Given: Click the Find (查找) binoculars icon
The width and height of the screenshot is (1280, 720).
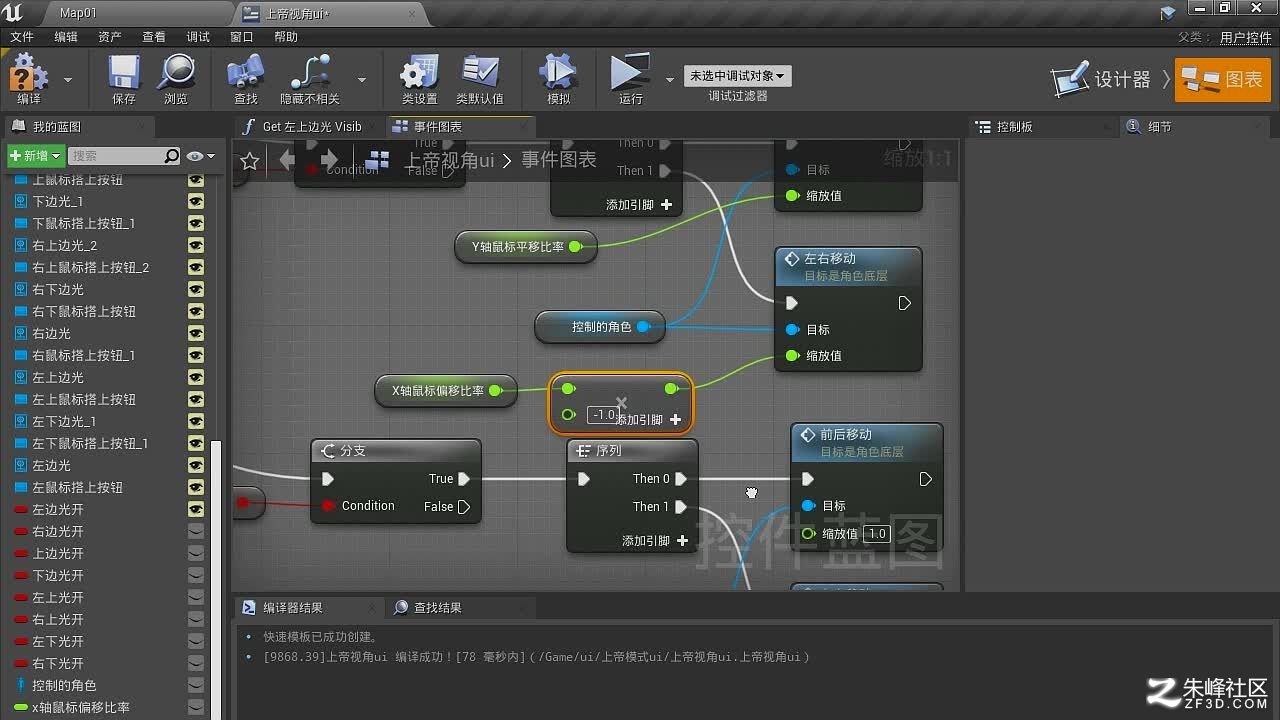Looking at the screenshot, I should coord(246,73).
